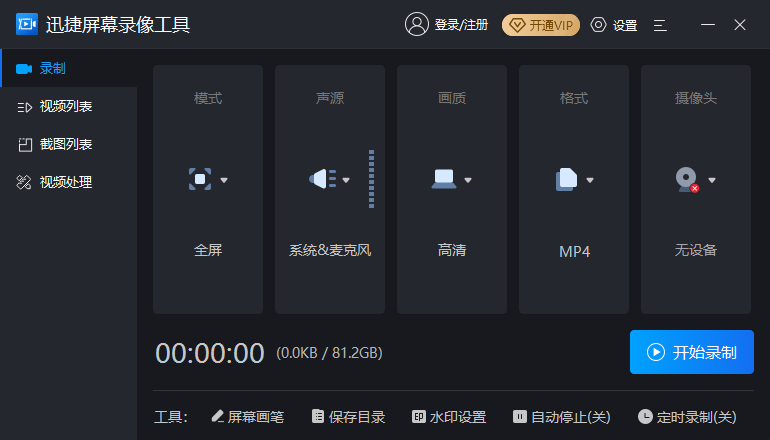Screen dimensions: 770x440
Task: Click the audio volume level meter
Action: 371,179
